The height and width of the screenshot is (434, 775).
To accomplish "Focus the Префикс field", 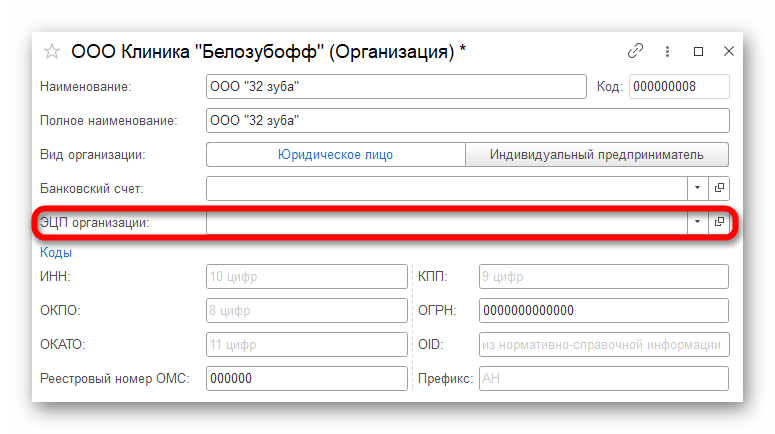I will pos(603,379).
